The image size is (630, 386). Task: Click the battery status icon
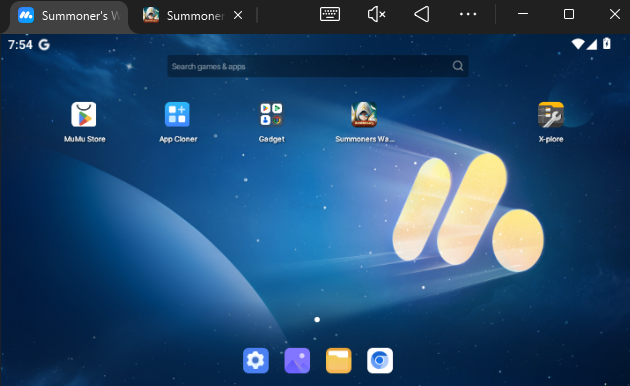607,43
